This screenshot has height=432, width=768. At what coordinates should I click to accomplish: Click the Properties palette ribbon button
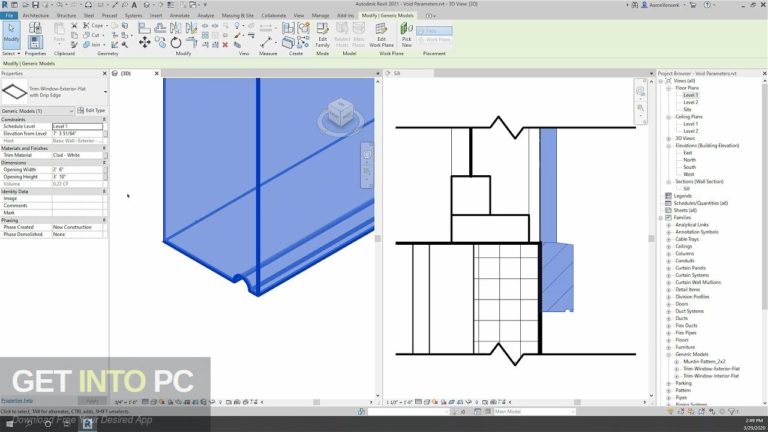pyautogui.click(x=35, y=42)
